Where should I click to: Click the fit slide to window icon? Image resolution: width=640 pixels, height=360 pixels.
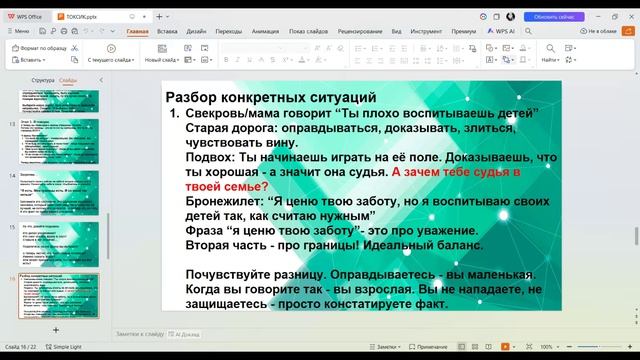click(529, 347)
